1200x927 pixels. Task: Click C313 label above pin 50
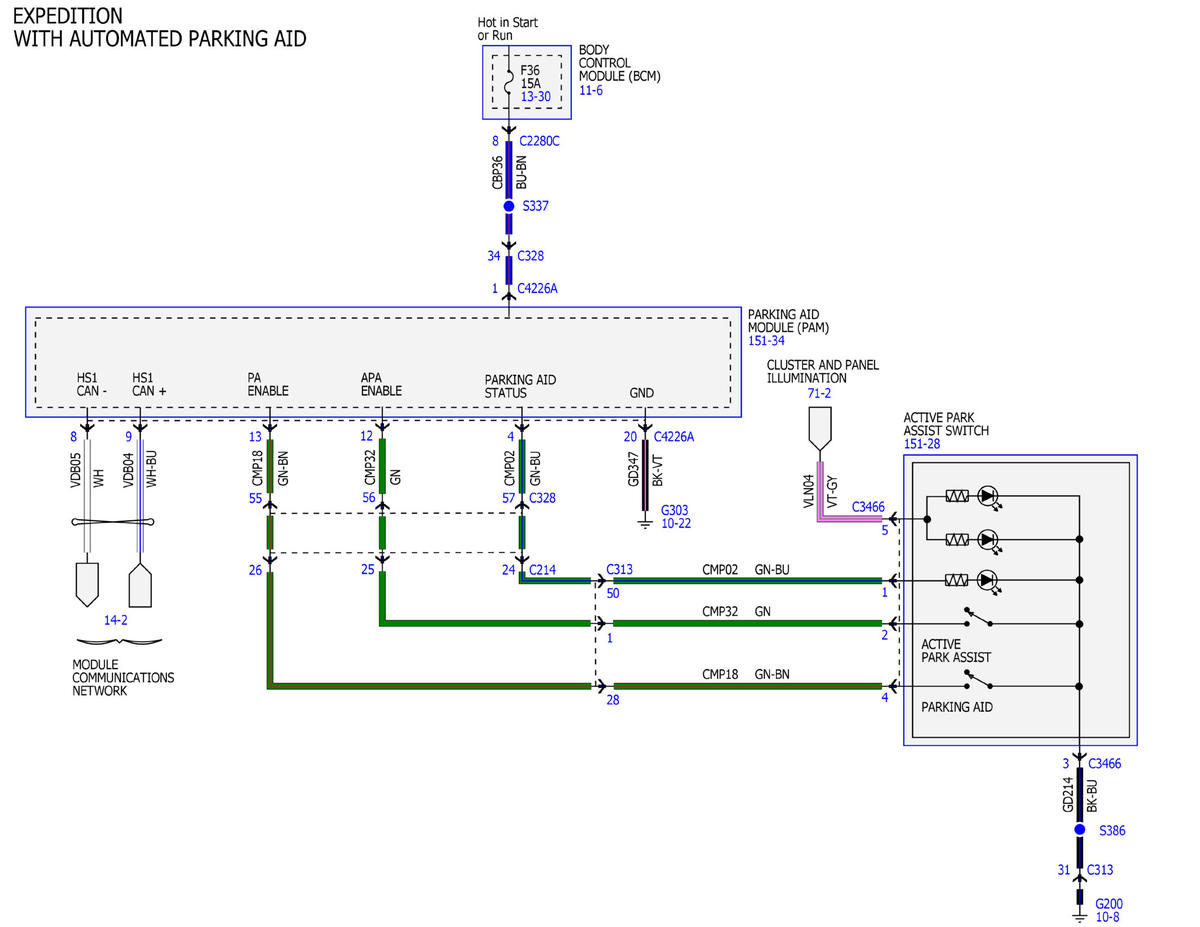click(x=619, y=569)
